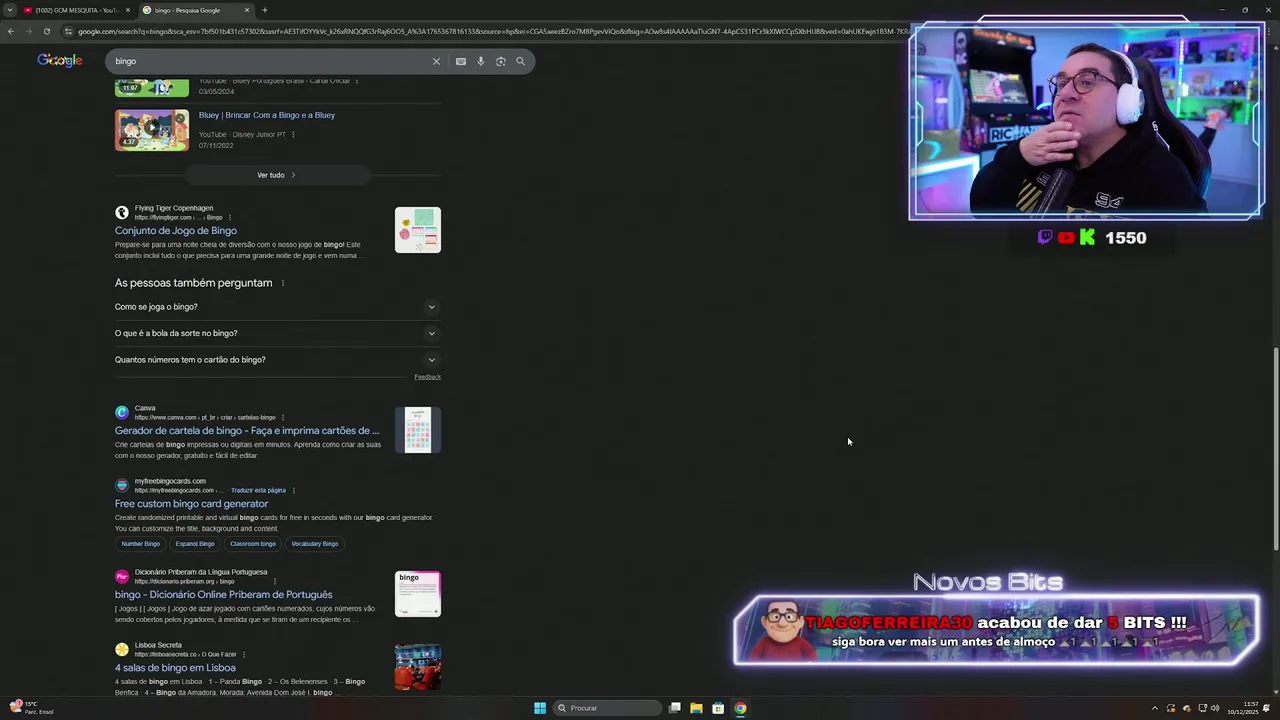Open Microsoft Store from taskbar

click(718, 708)
